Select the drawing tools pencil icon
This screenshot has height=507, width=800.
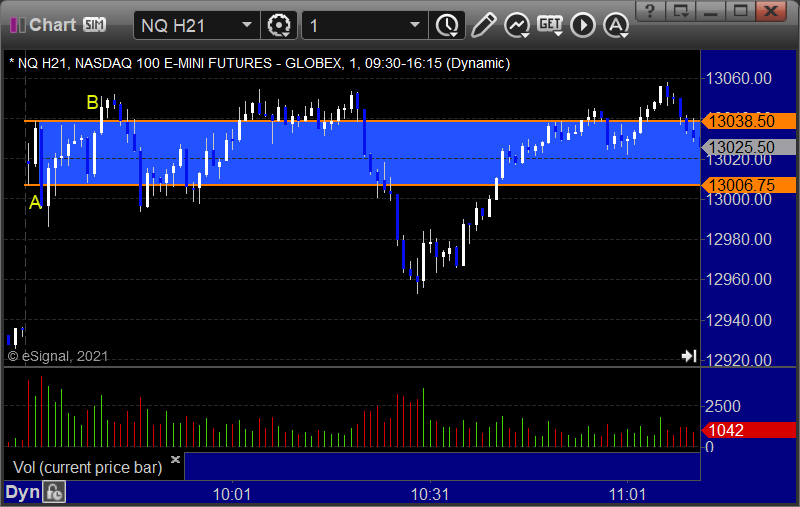[483, 25]
